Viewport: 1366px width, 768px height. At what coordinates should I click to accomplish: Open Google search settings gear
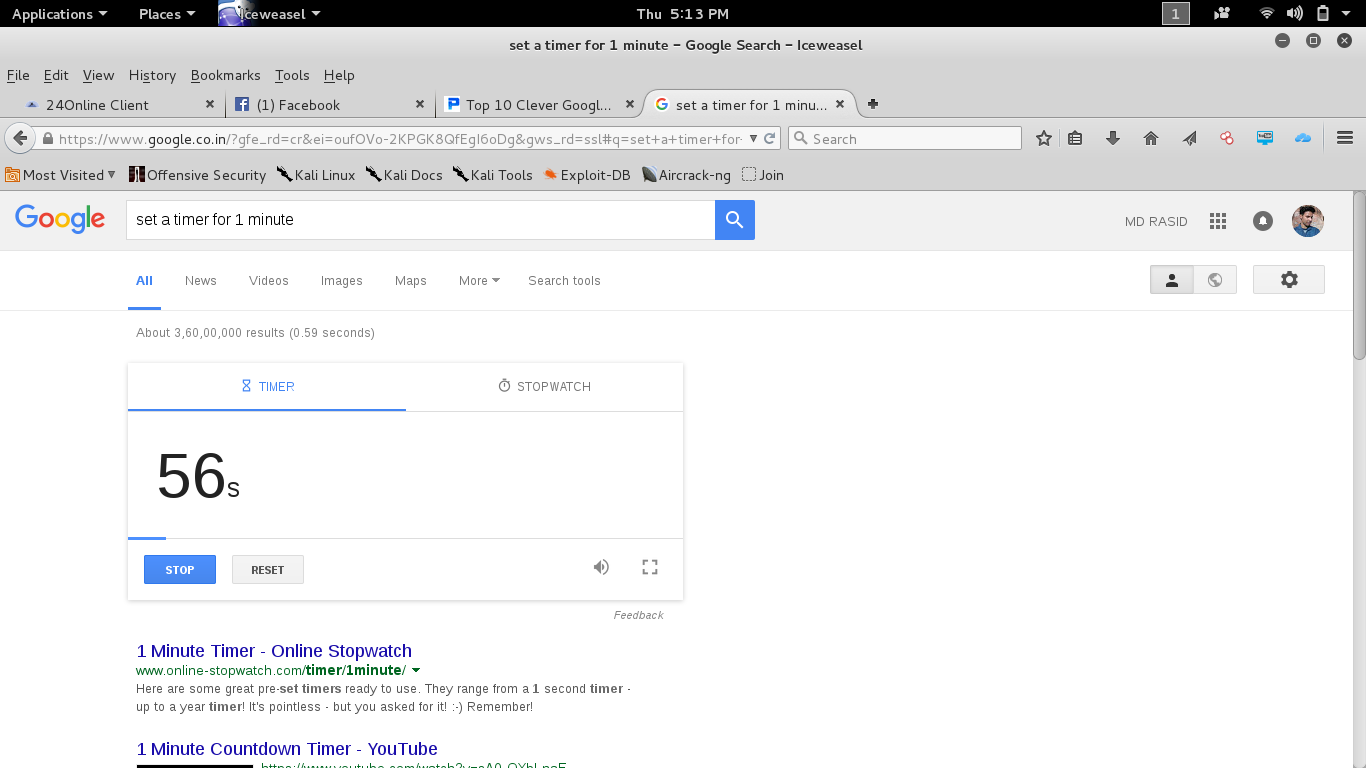click(x=1289, y=280)
